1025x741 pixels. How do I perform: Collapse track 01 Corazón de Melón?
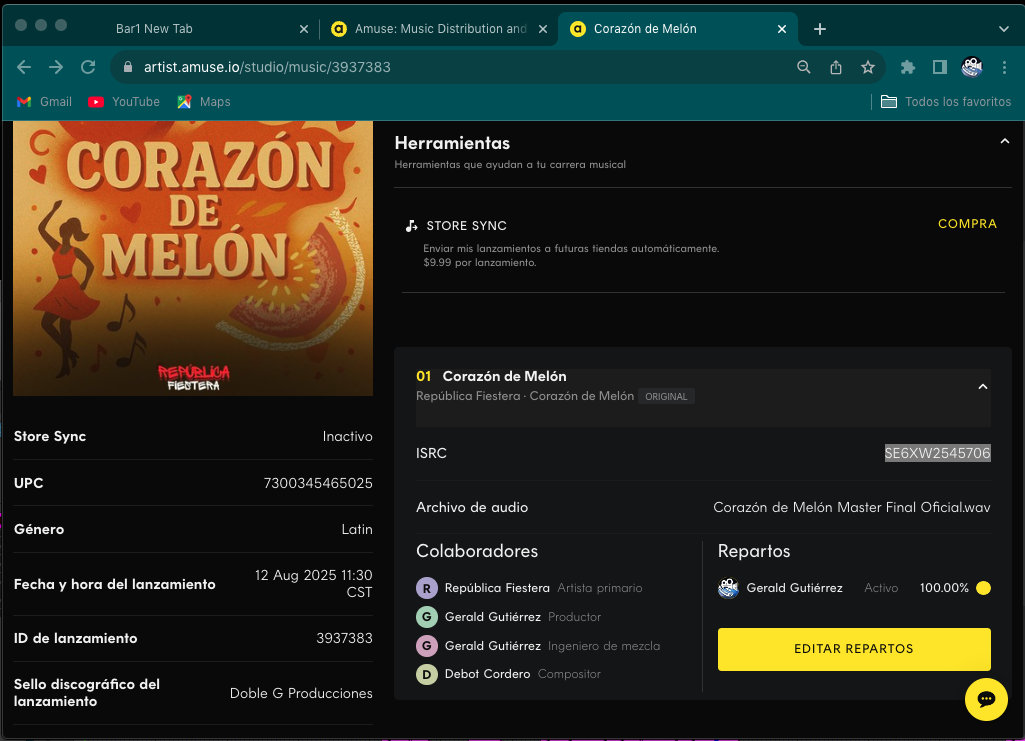983,387
